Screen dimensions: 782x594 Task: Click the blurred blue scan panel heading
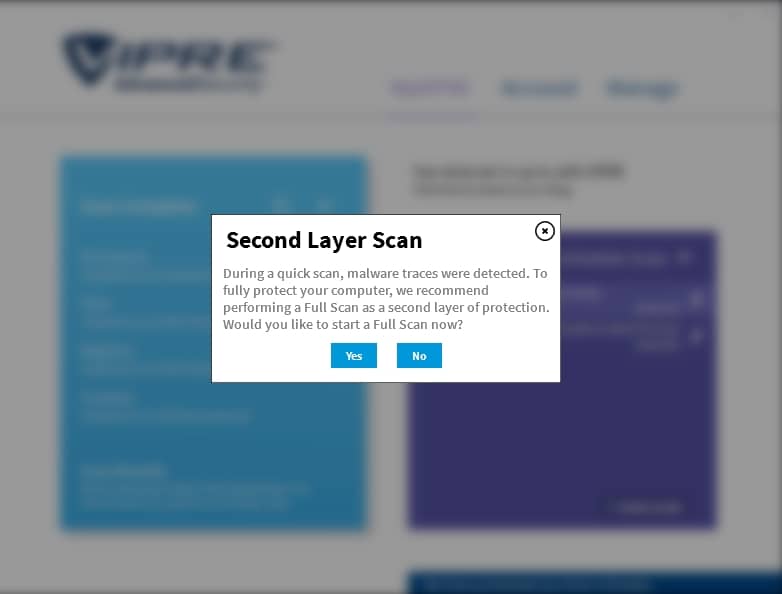(x=138, y=206)
